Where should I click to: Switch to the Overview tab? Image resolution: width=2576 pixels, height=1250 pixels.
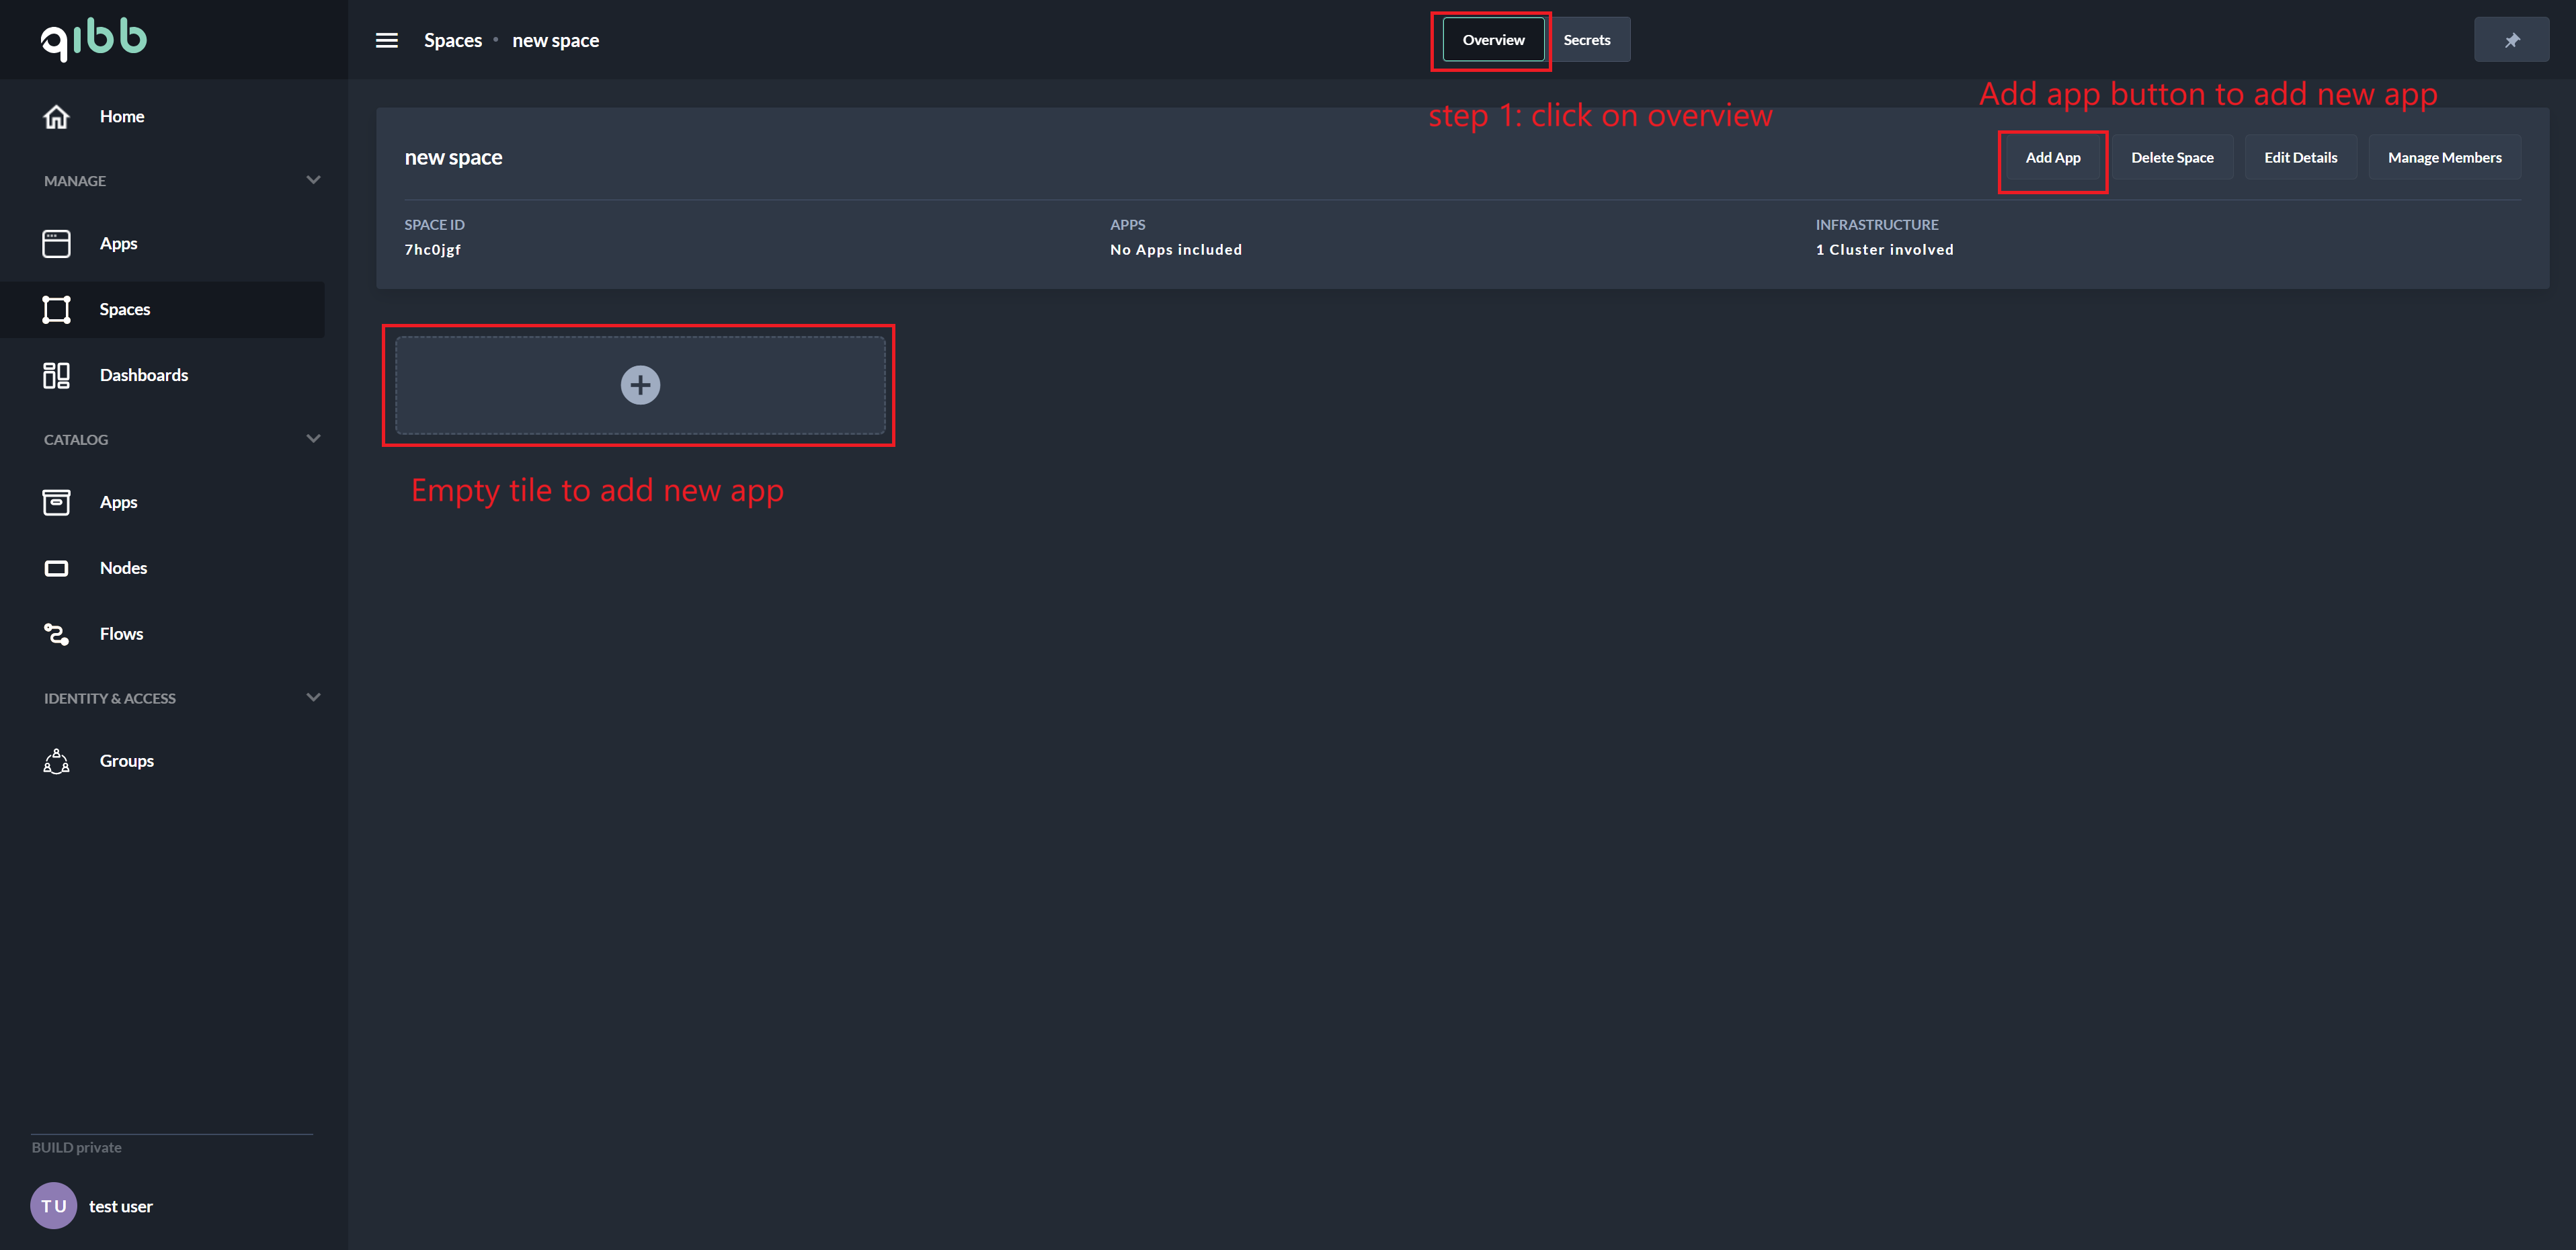point(1493,40)
